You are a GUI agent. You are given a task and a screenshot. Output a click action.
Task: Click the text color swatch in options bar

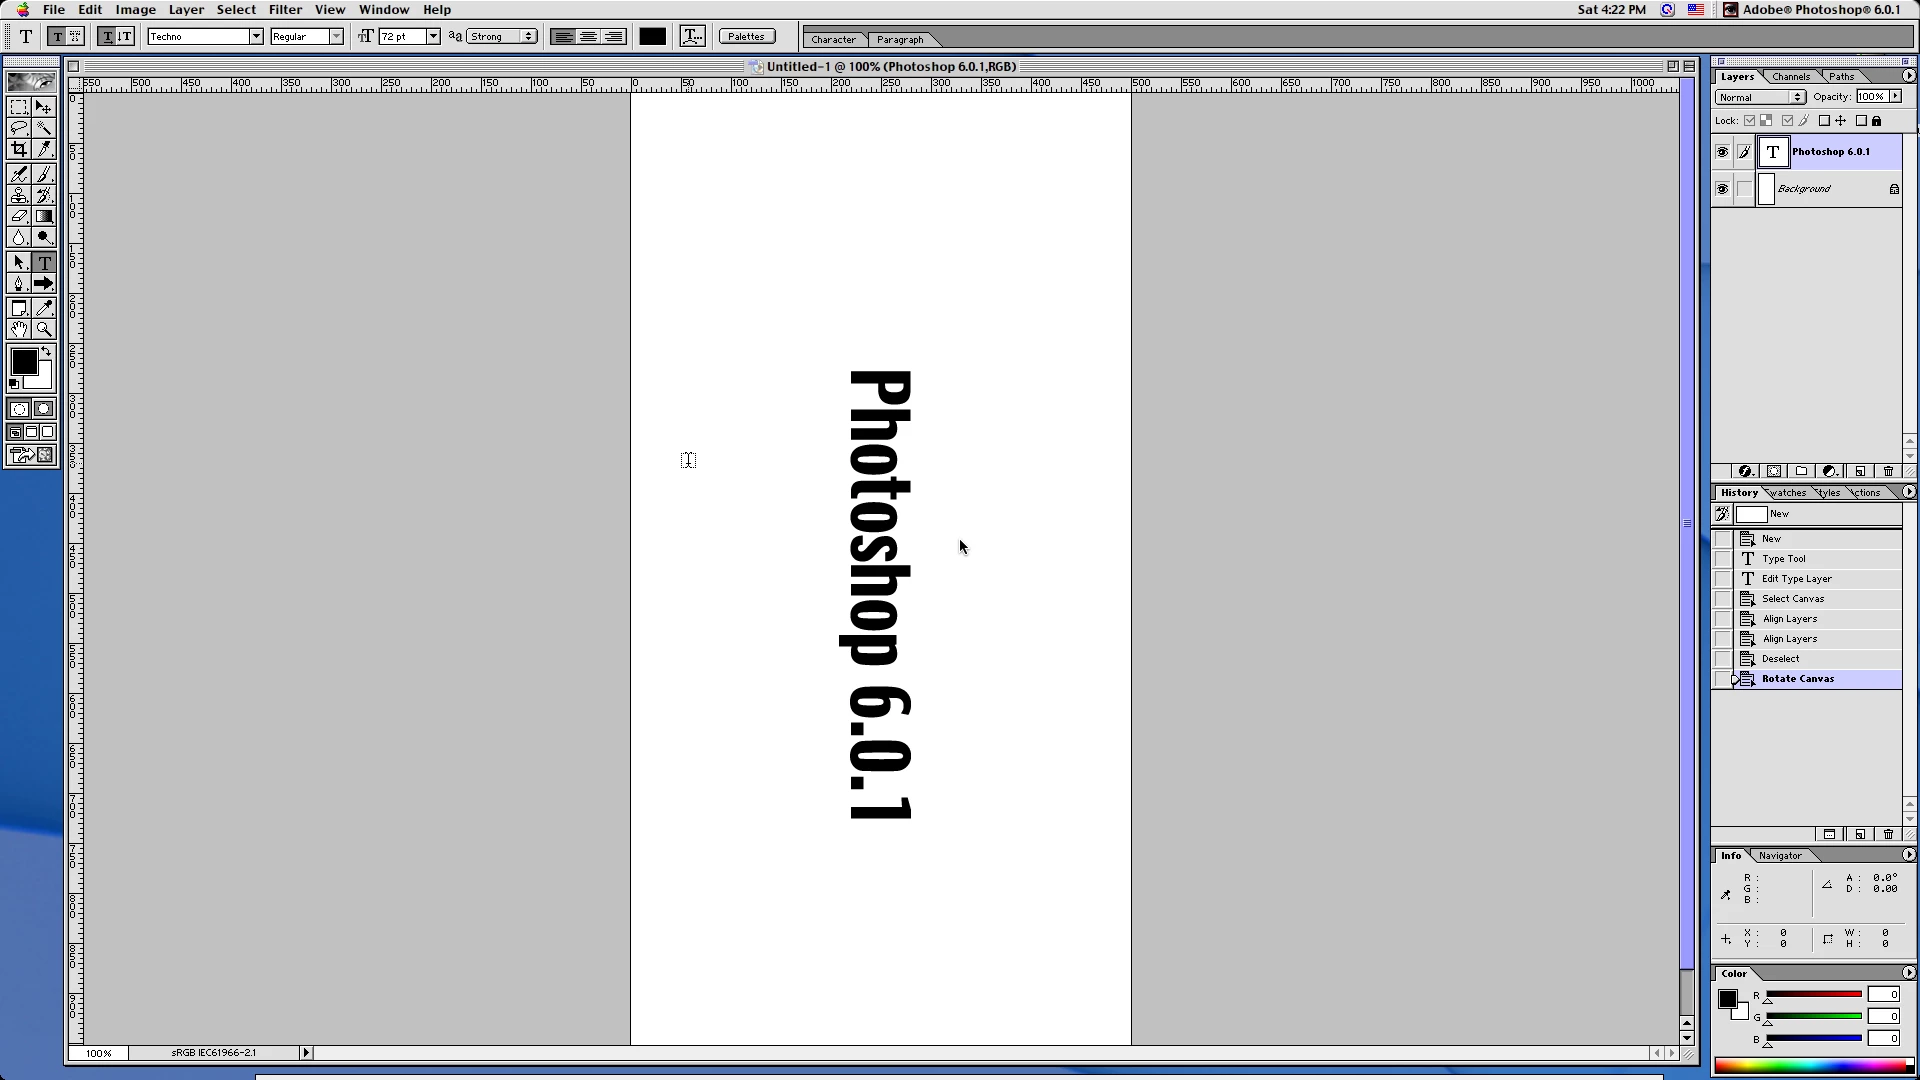tap(652, 36)
